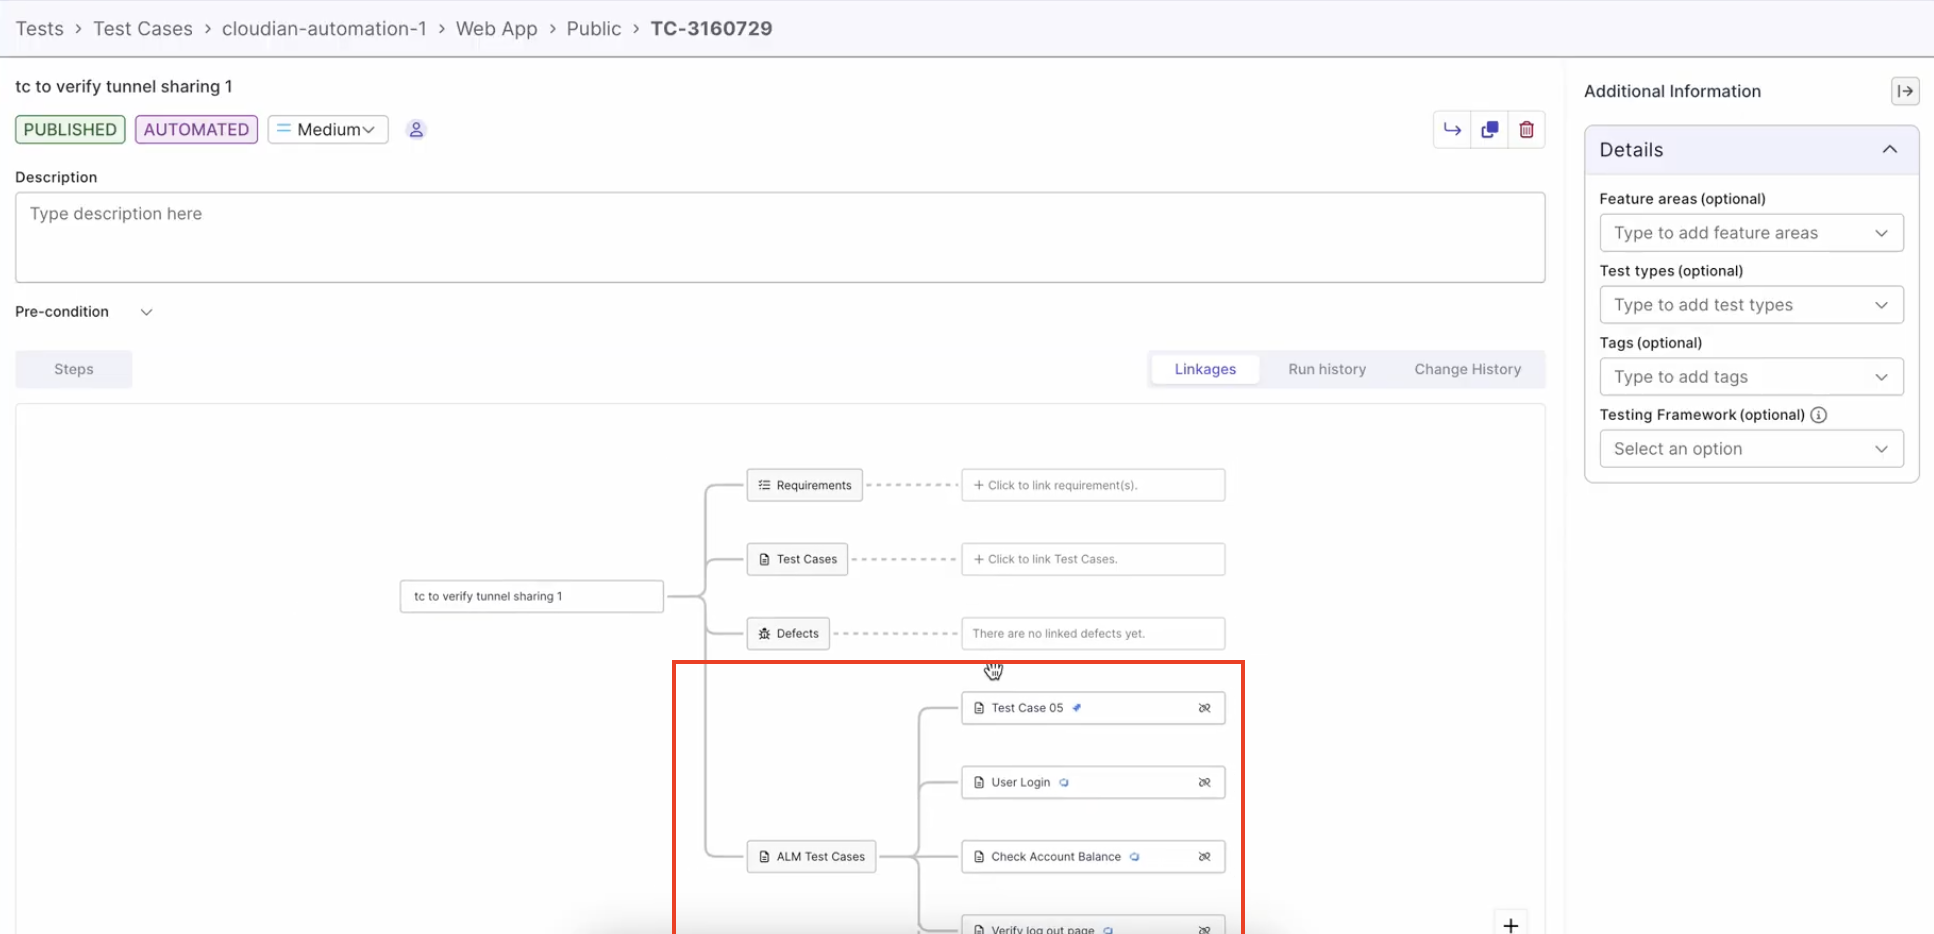Image resolution: width=1934 pixels, height=934 pixels.
Task: Click to link Test Cases
Action: pyautogui.click(x=1093, y=559)
